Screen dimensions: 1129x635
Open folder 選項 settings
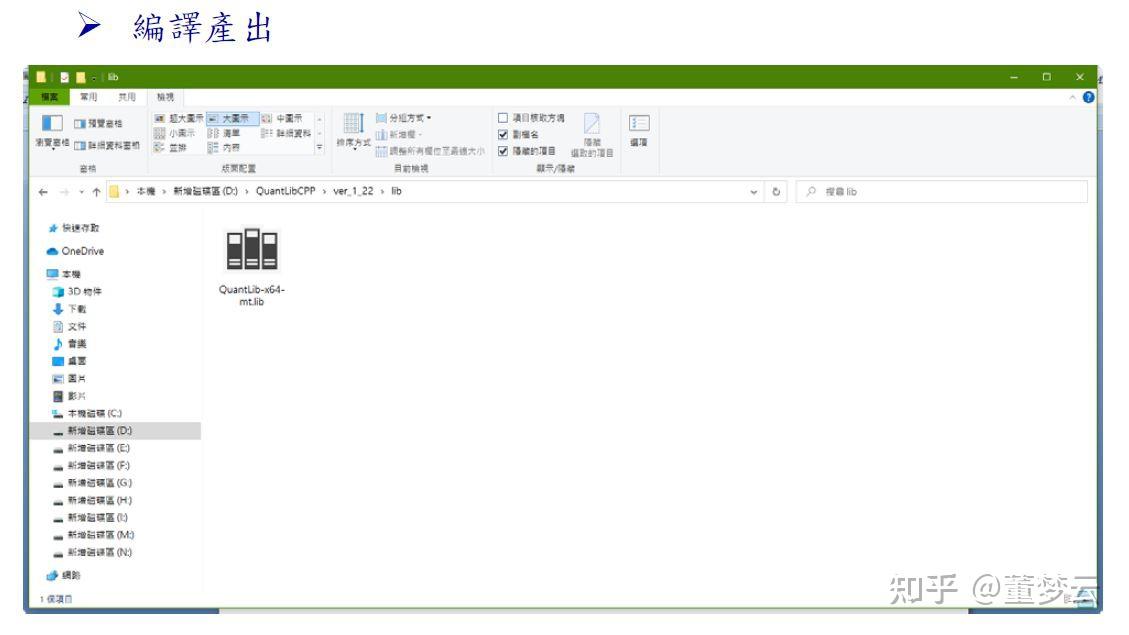pyautogui.click(x=637, y=130)
